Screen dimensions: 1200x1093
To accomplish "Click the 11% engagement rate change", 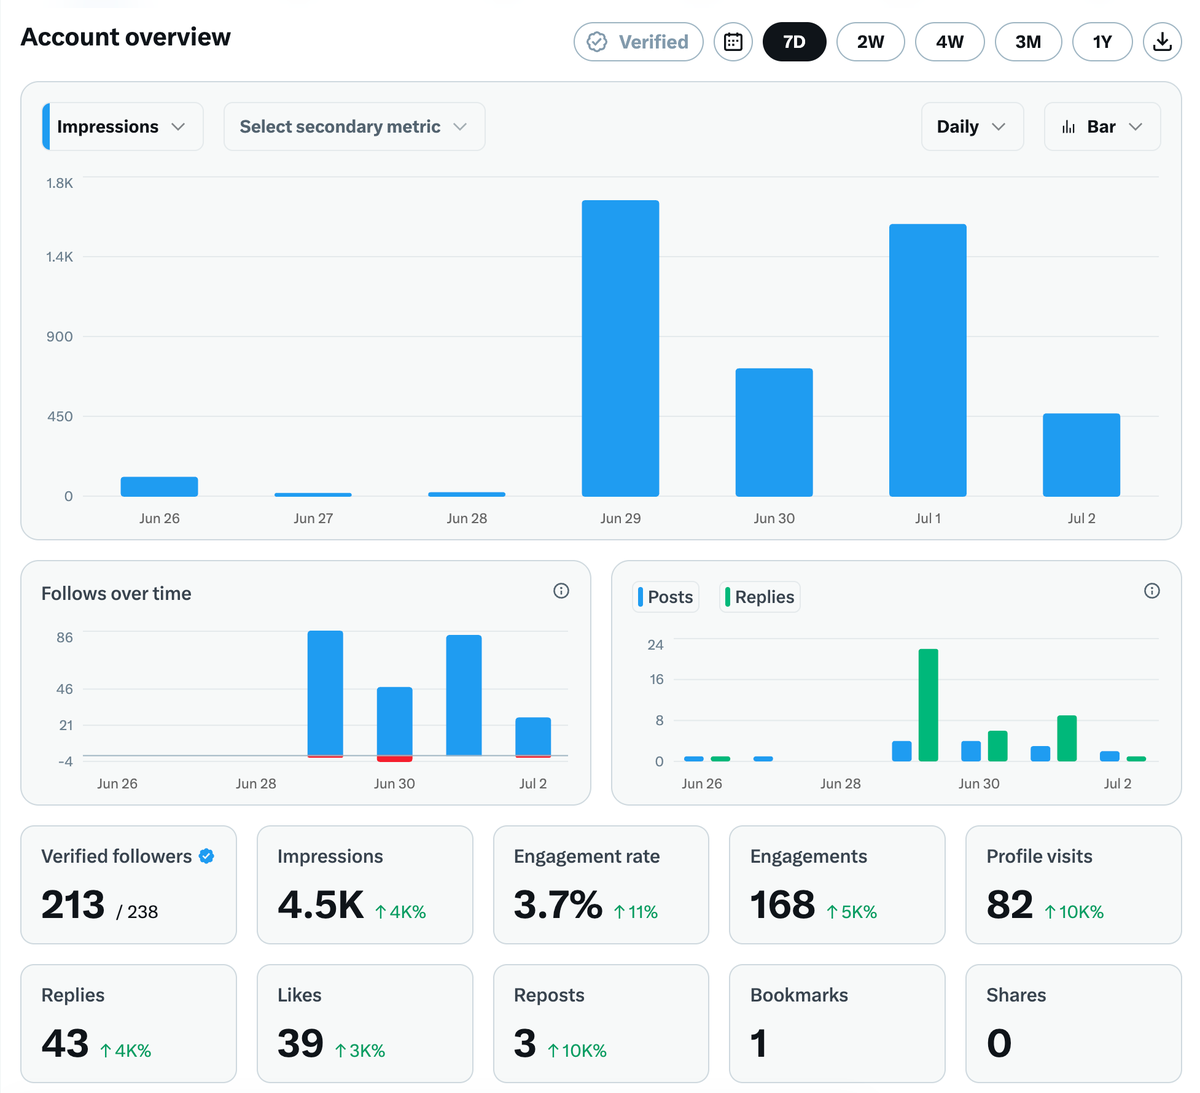I will coord(636,912).
